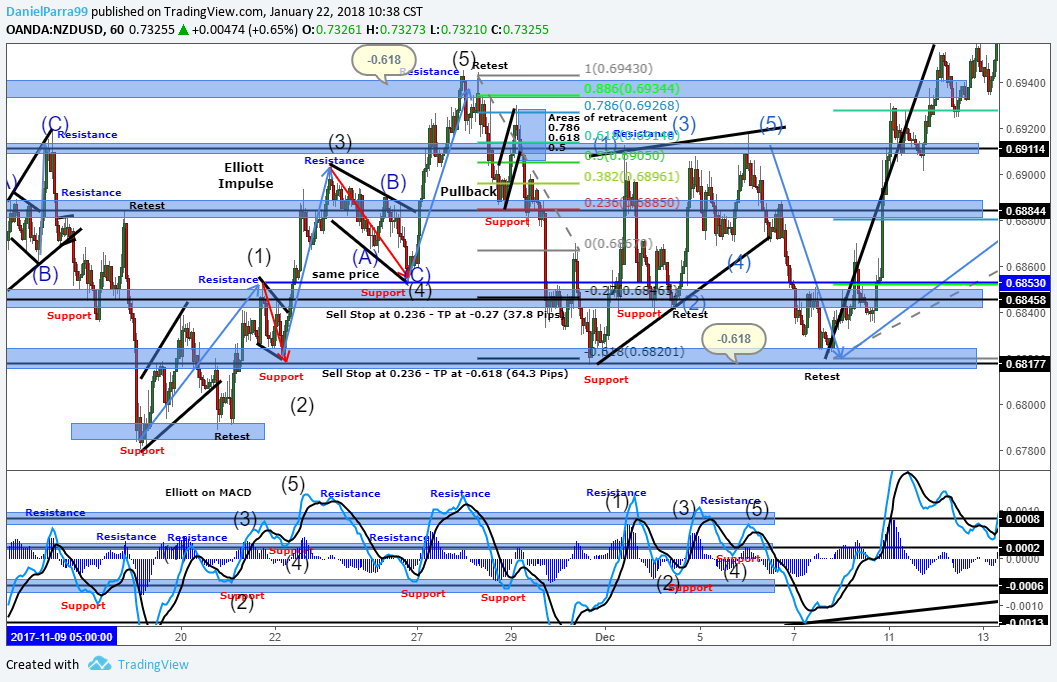The image size is (1057, 682).
Task: Click the 0.69400 price scale tick
Action: (1026, 84)
